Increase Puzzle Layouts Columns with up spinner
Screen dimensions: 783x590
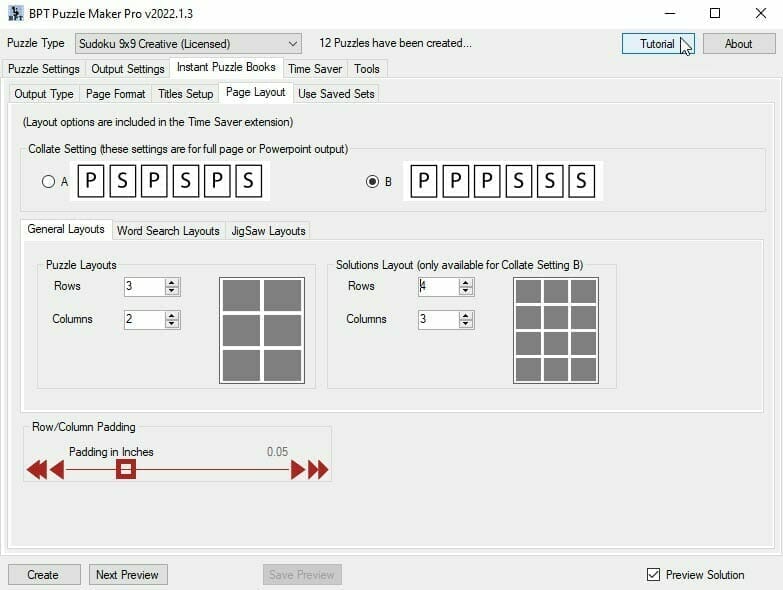pos(172,315)
